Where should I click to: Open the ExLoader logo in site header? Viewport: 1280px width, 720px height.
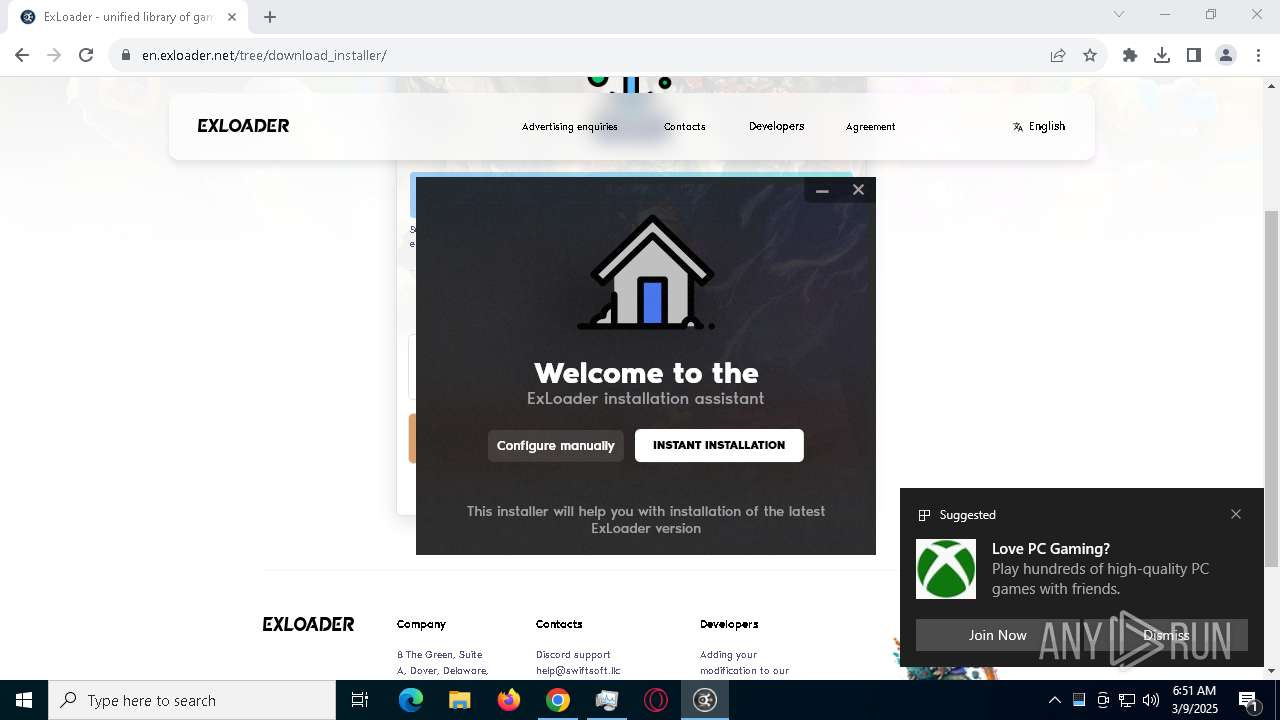[244, 126]
